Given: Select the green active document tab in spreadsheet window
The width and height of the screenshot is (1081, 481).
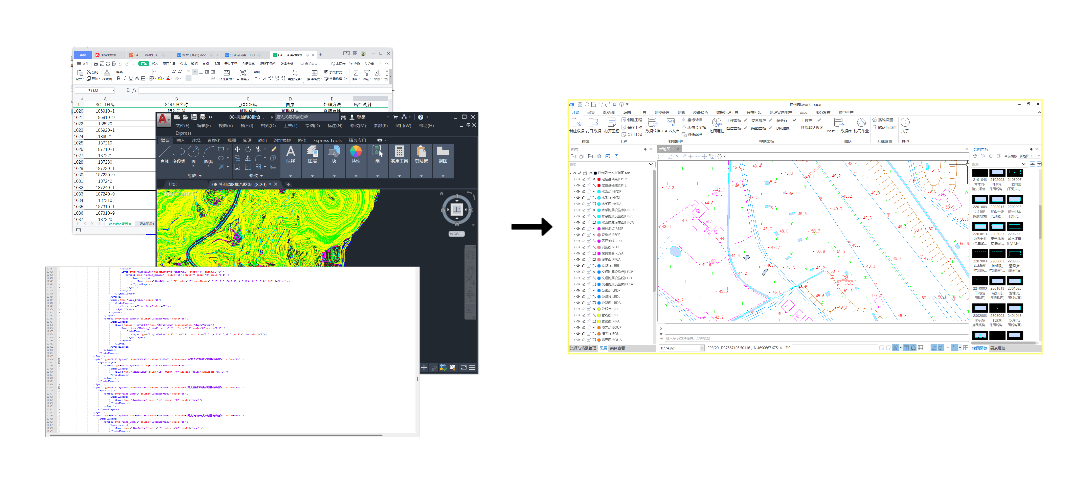Looking at the screenshot, I should pos(294,54).
